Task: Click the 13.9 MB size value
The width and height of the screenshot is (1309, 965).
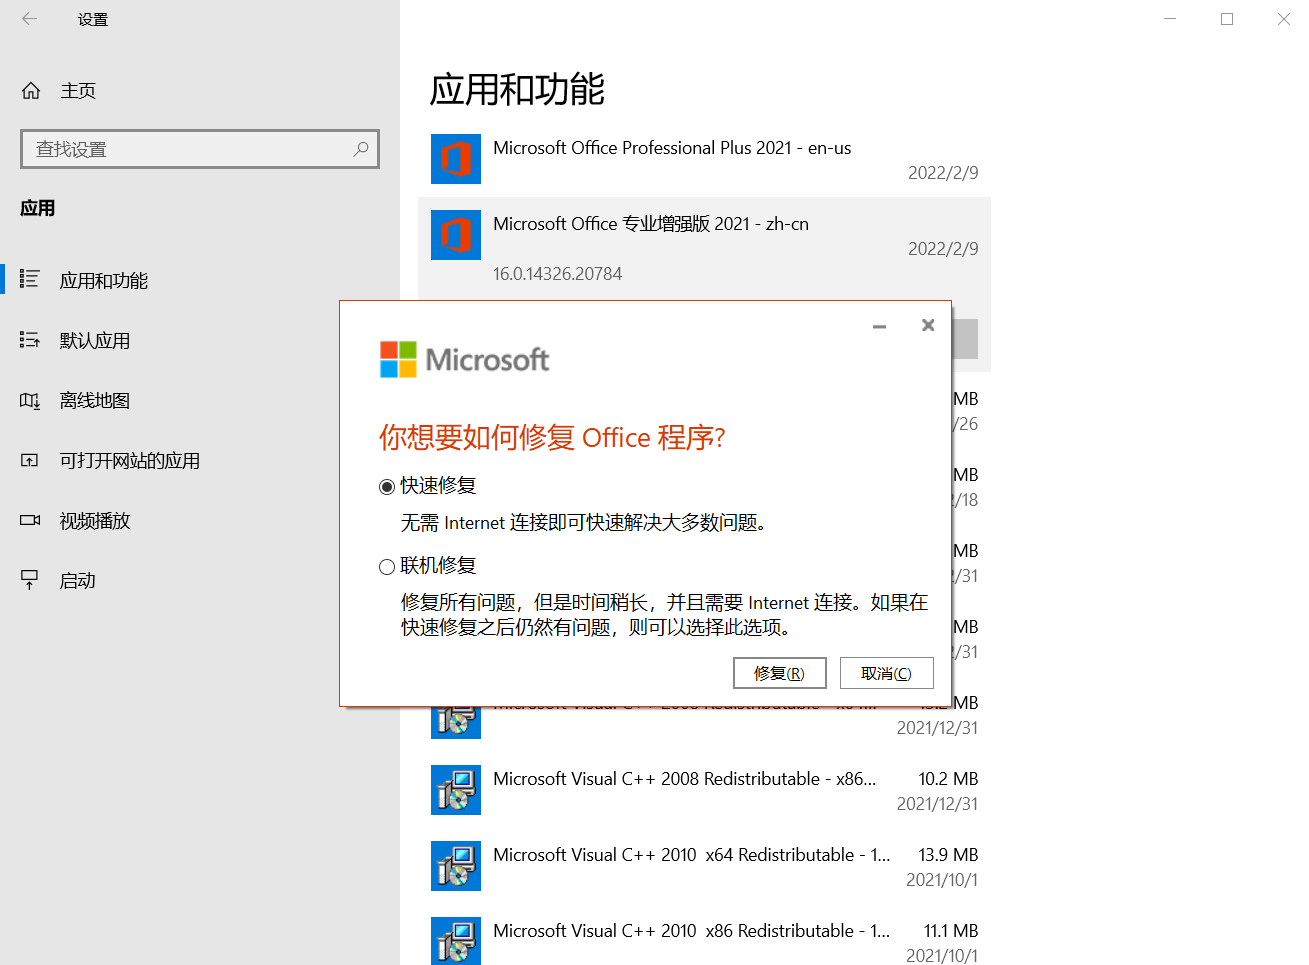Action: (948, 855)
